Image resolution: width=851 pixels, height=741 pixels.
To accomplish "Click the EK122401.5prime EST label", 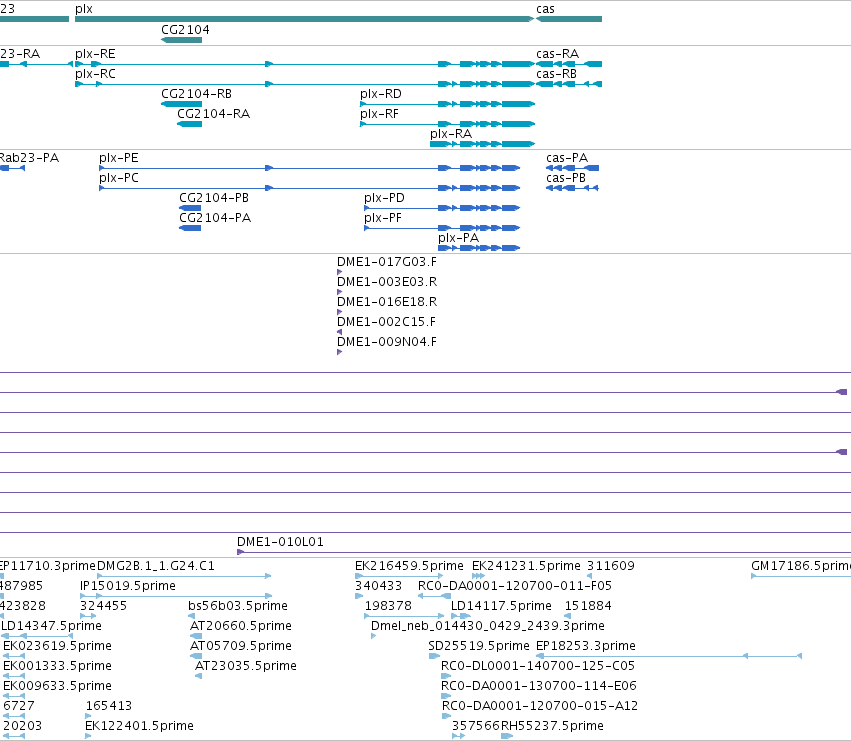I will coord(139,726).
